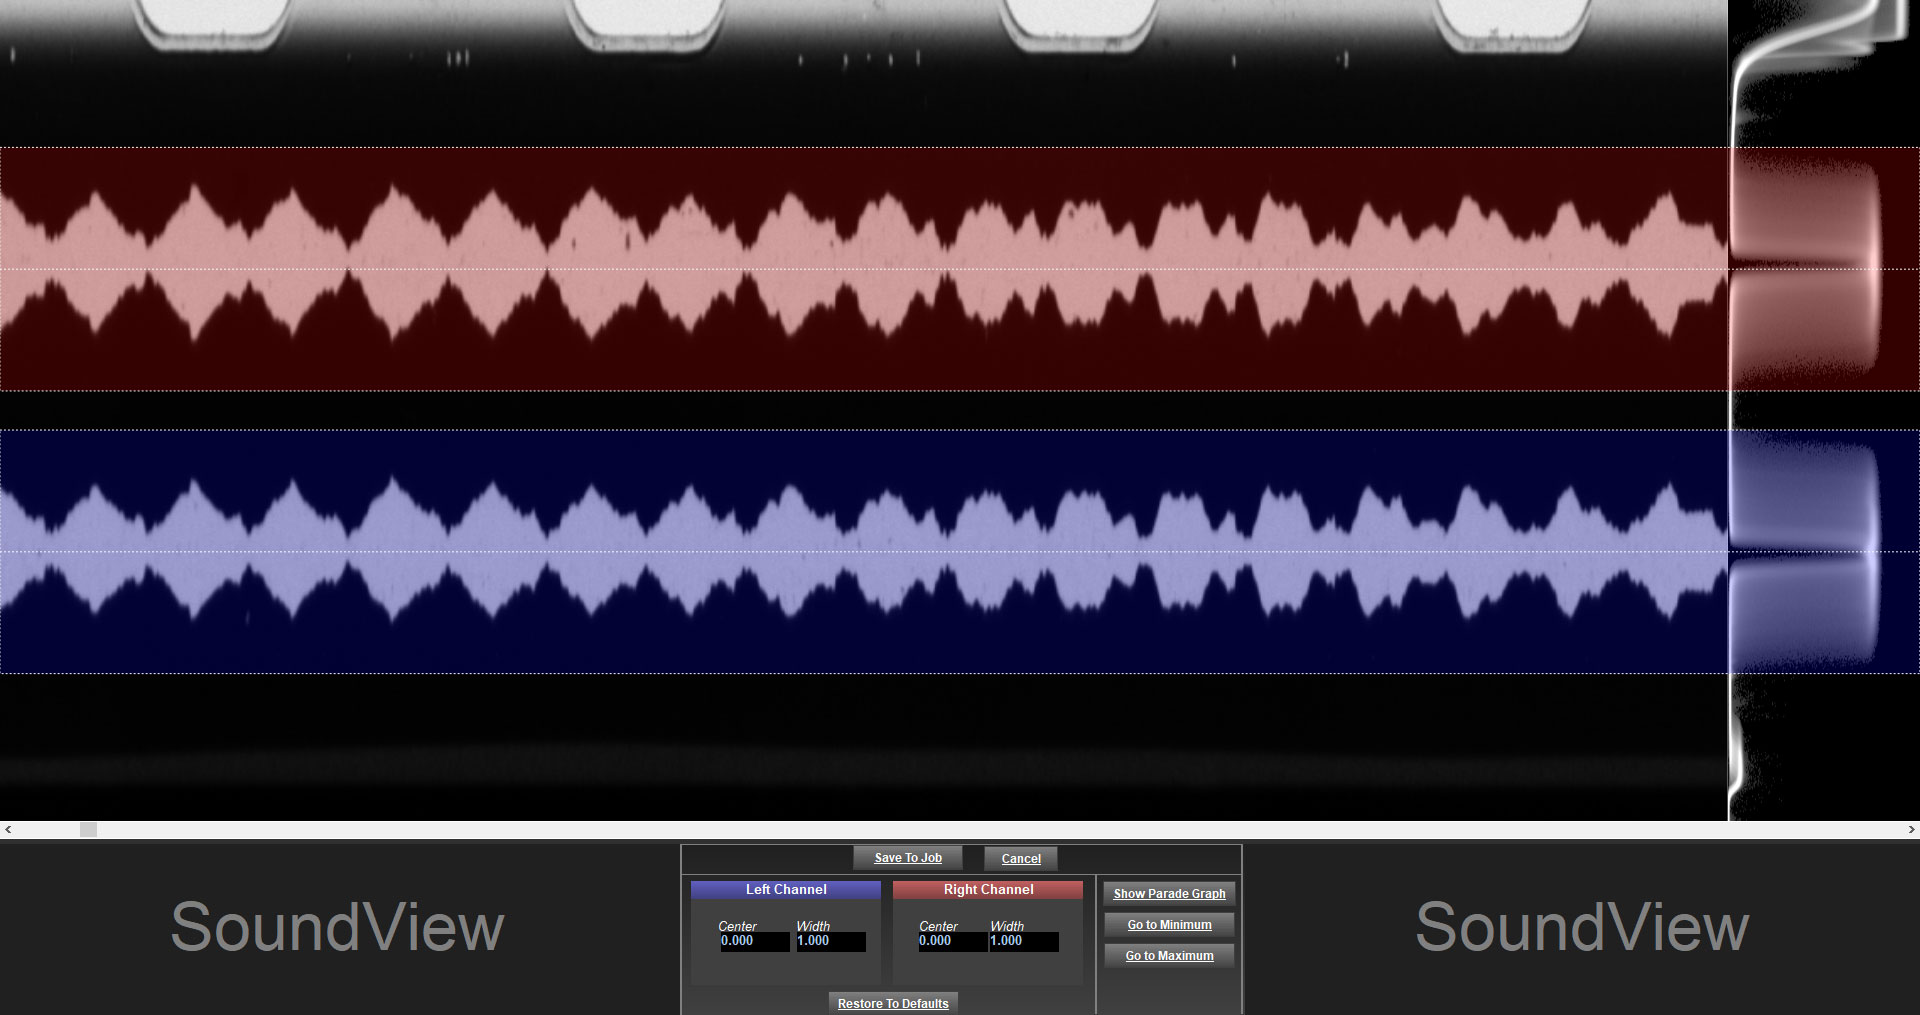Click the Left Channel Center value field
The height and width of the screenshot is (1015, 1920).
click(754, 941)
